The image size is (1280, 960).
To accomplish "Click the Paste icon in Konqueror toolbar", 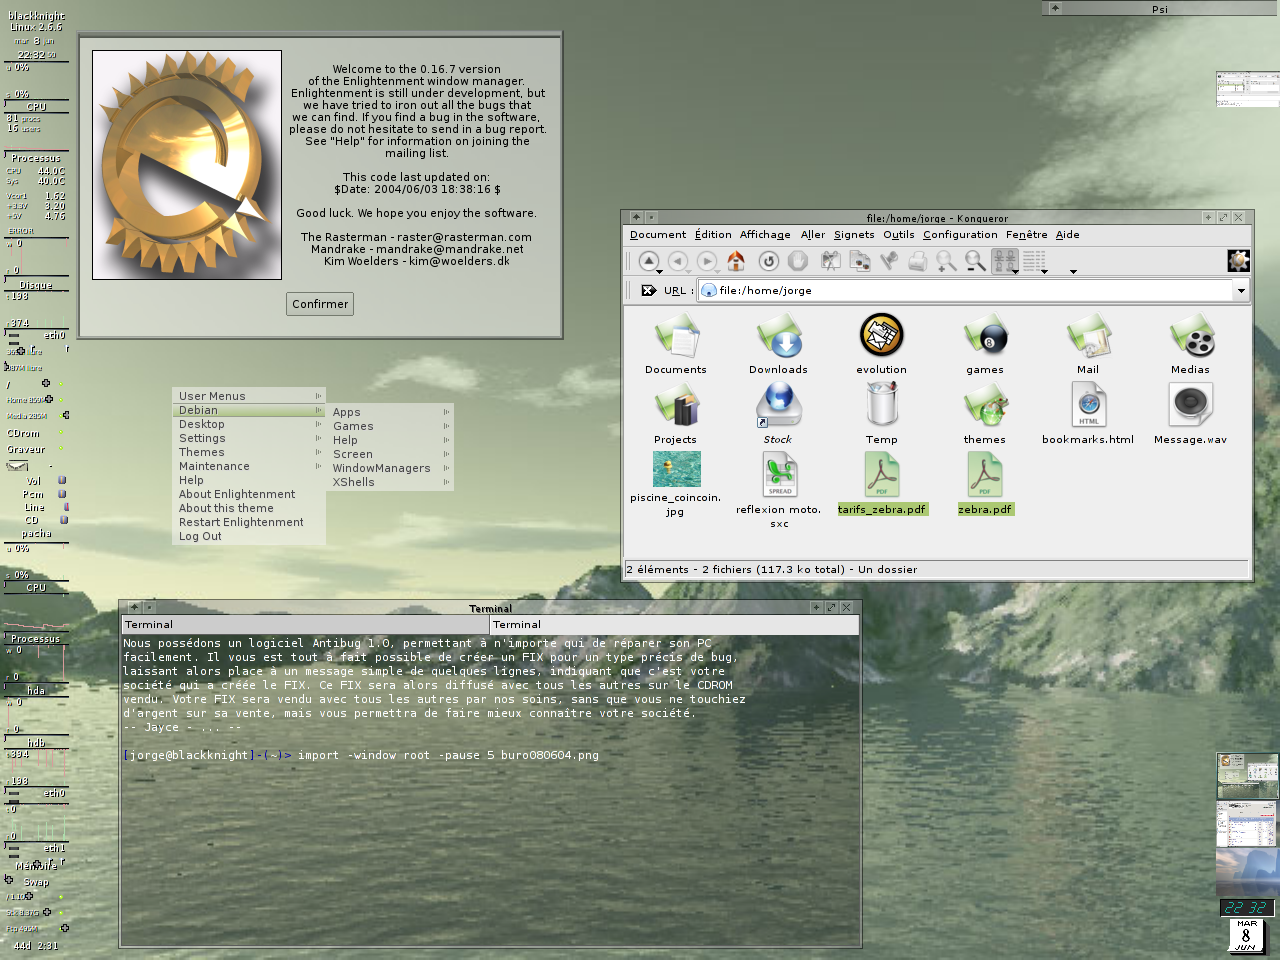I will [888, 261].
